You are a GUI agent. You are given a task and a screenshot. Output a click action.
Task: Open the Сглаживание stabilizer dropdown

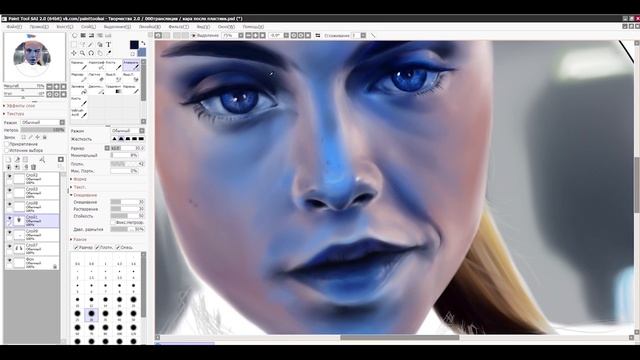(x=363, y=36)
